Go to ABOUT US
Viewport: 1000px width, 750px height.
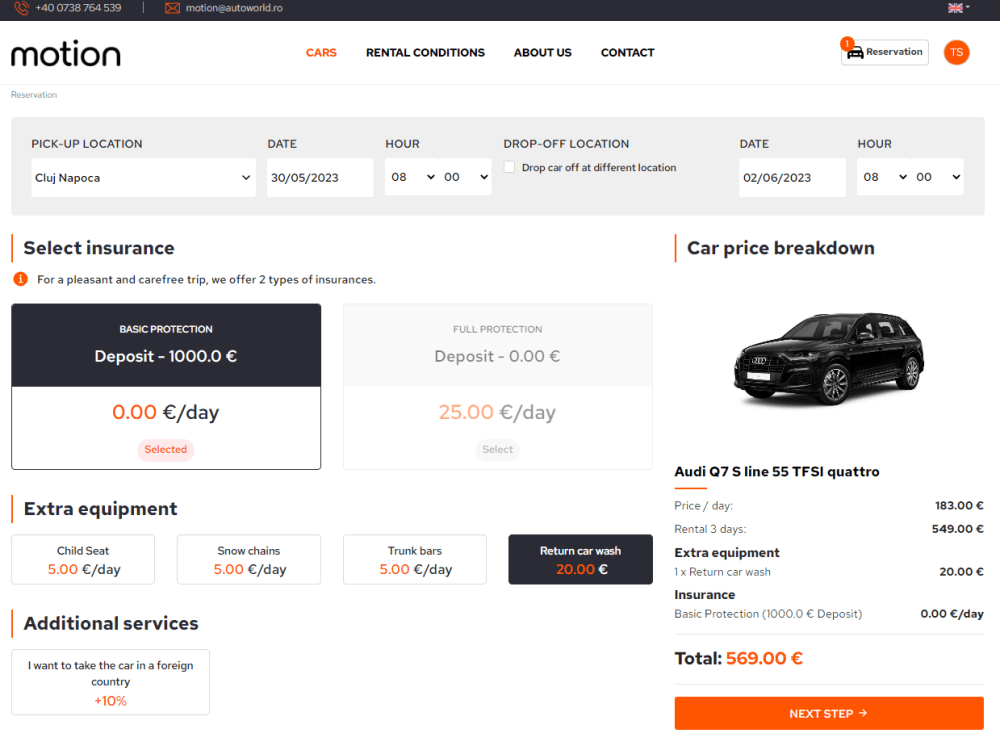(543, 53)
